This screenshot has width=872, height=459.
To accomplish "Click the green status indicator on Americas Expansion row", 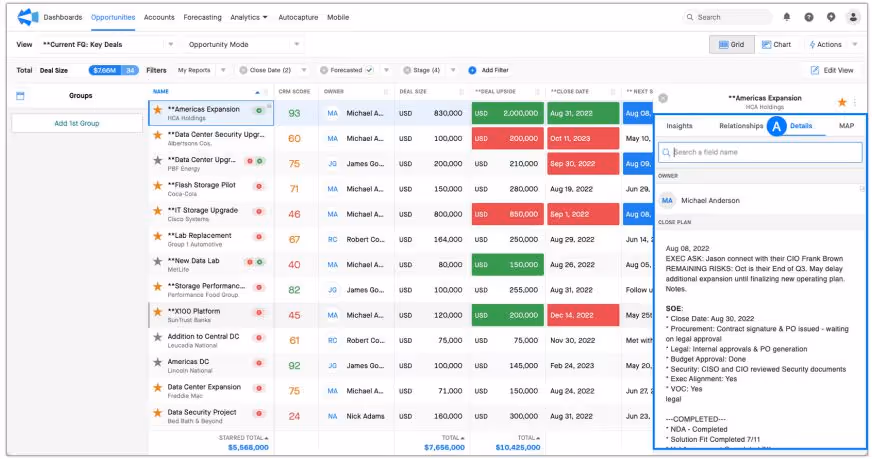I will click(259, 110).
